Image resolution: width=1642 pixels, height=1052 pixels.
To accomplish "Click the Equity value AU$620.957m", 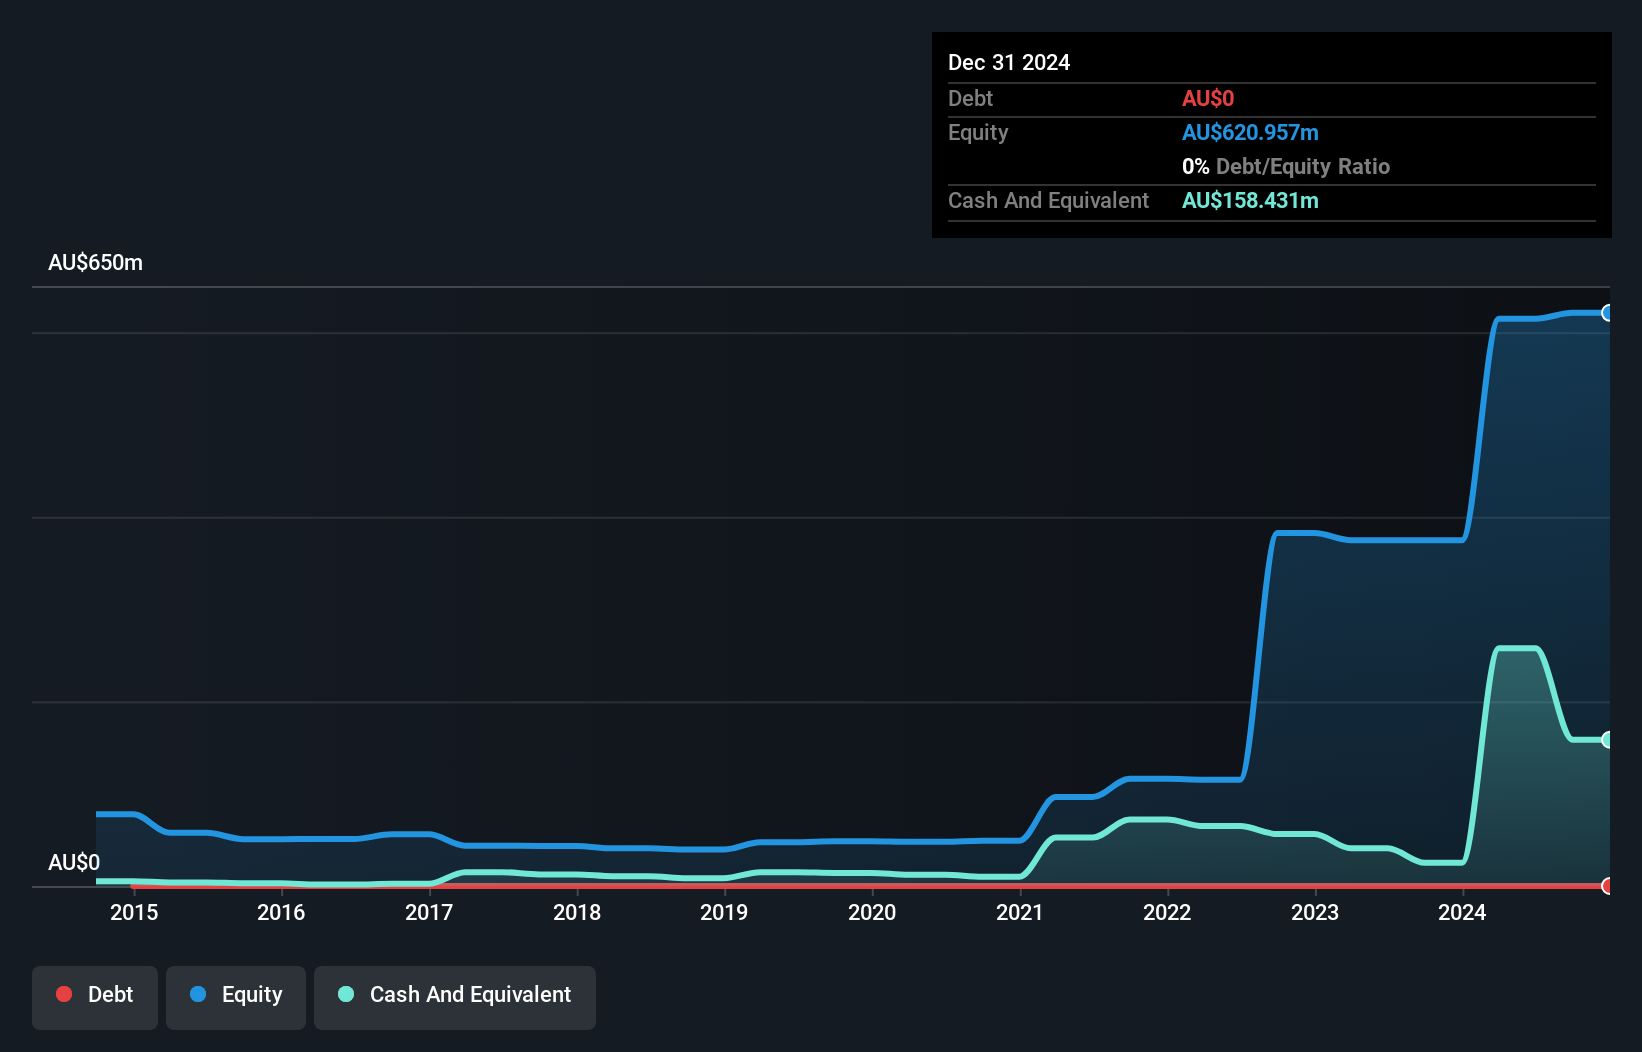I will click(1250, 132).
